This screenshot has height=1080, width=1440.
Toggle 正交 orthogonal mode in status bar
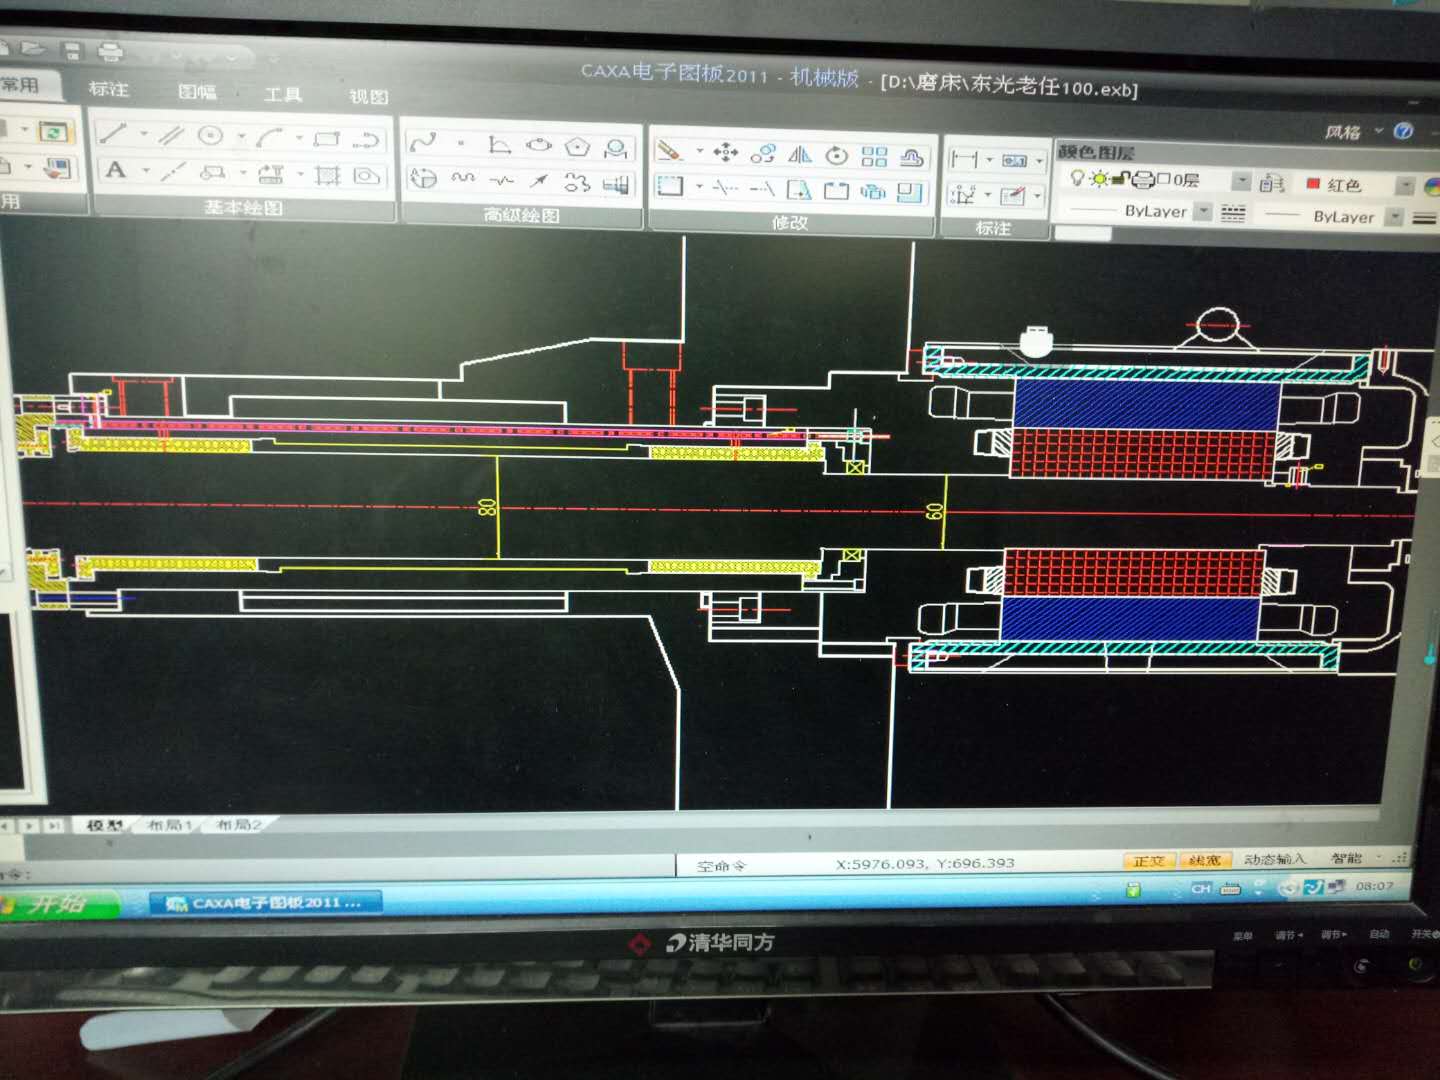coord(1148,860)
